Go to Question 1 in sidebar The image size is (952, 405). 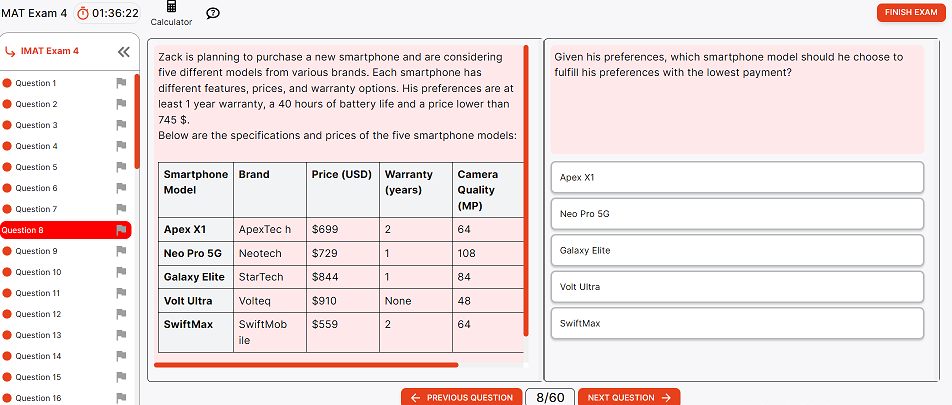coord(36,83)
